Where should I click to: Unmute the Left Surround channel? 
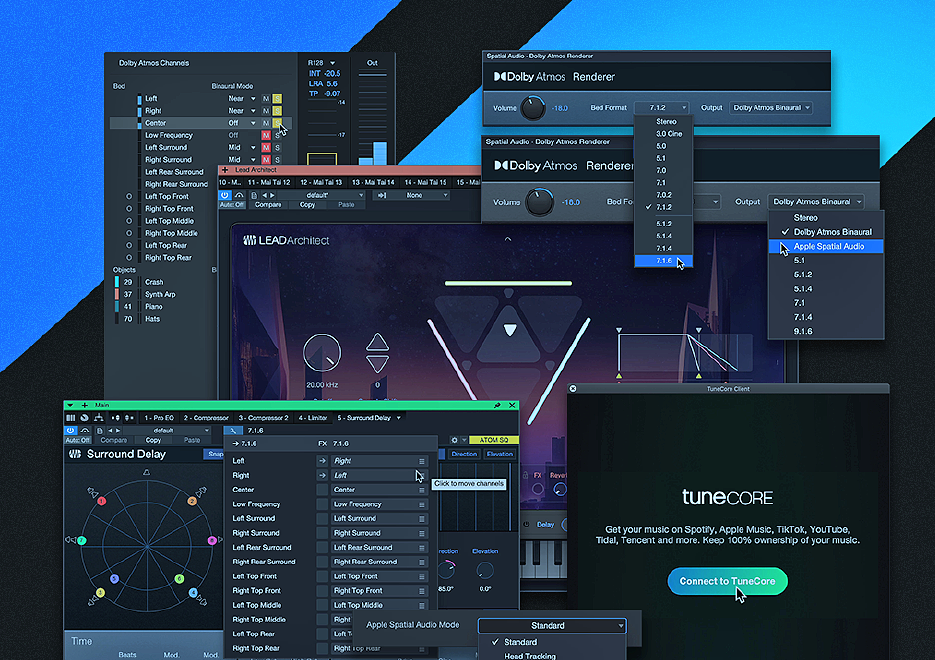click(x=266, y=147)
